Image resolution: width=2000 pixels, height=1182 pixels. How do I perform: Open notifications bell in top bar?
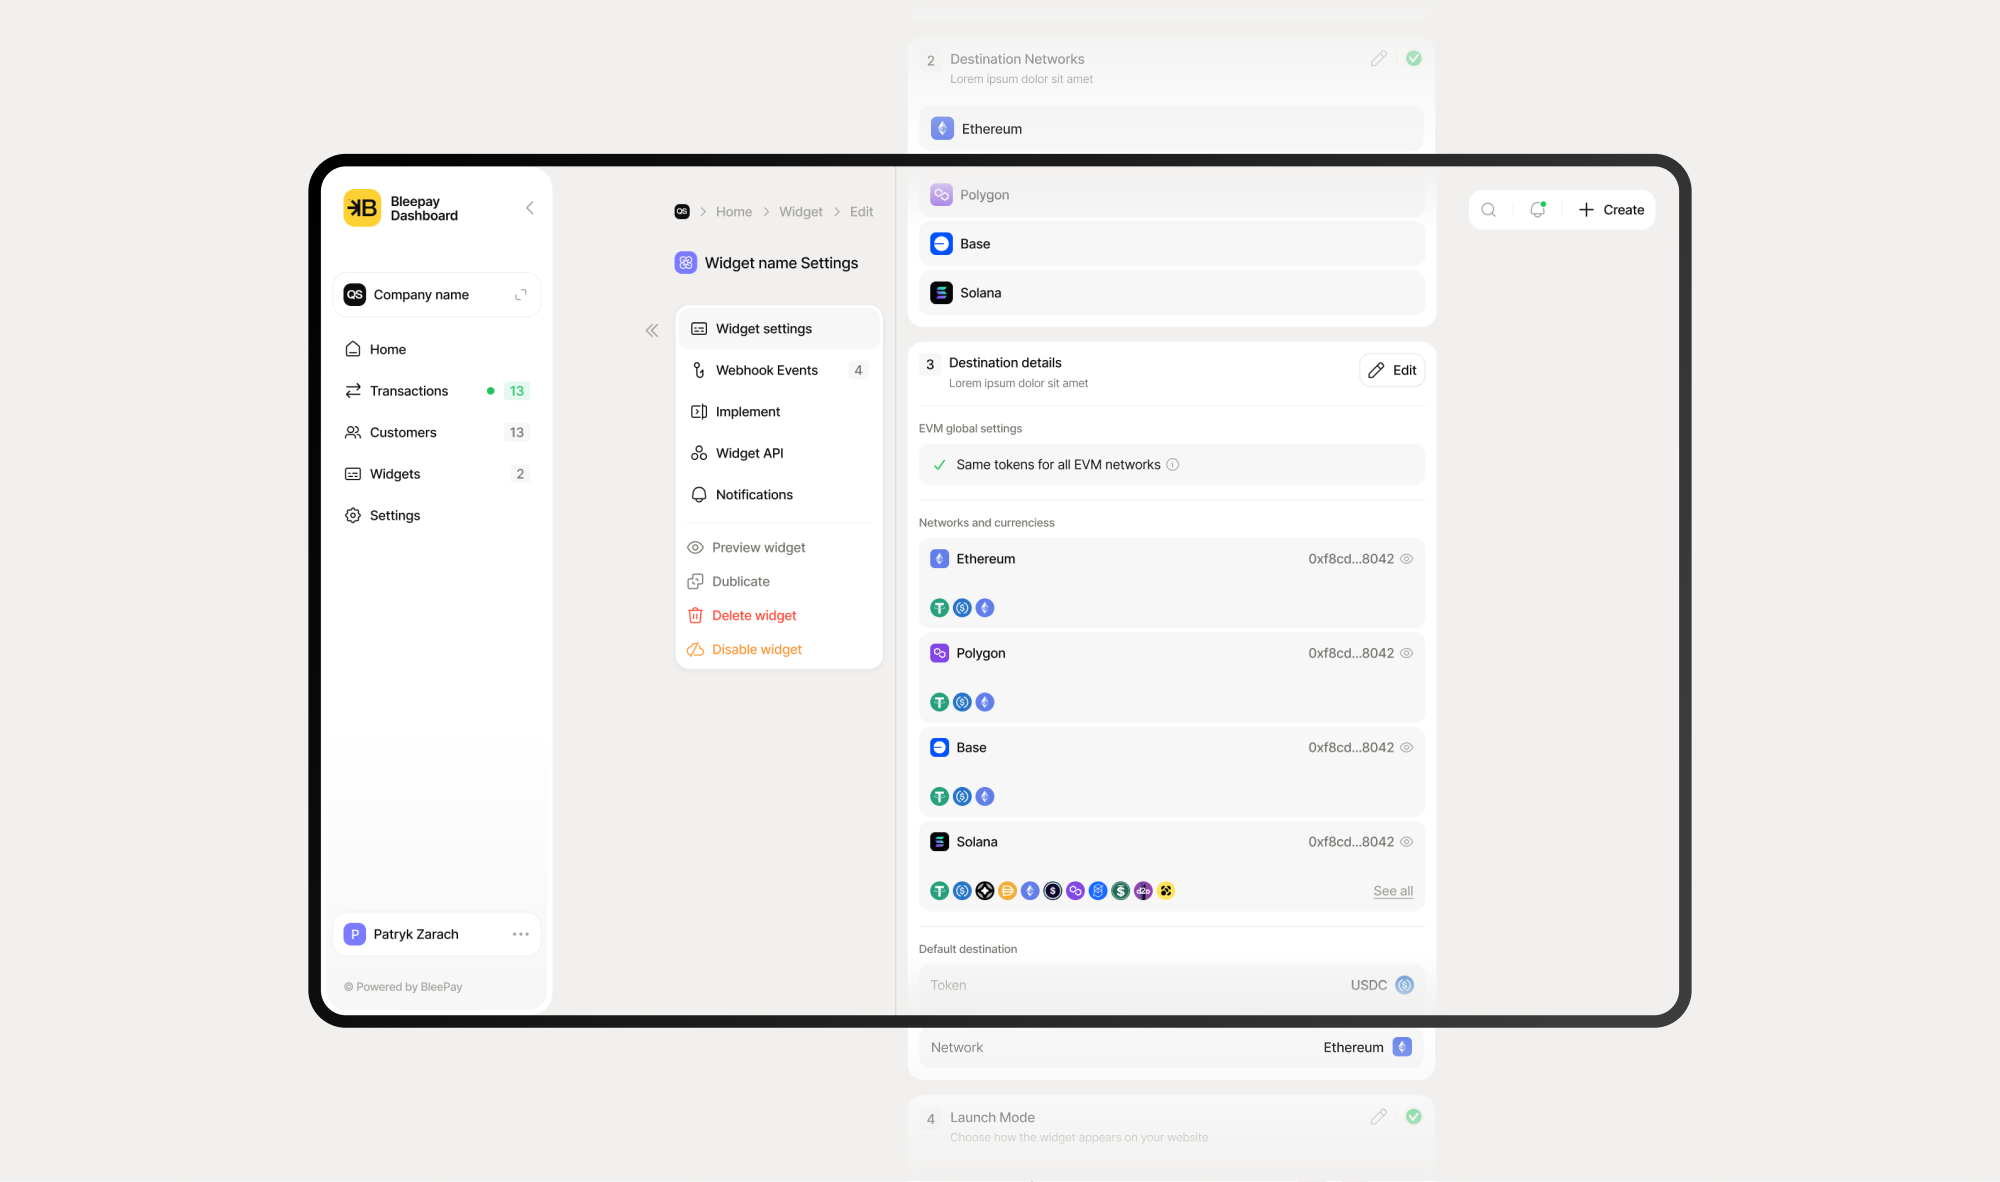1538,210
